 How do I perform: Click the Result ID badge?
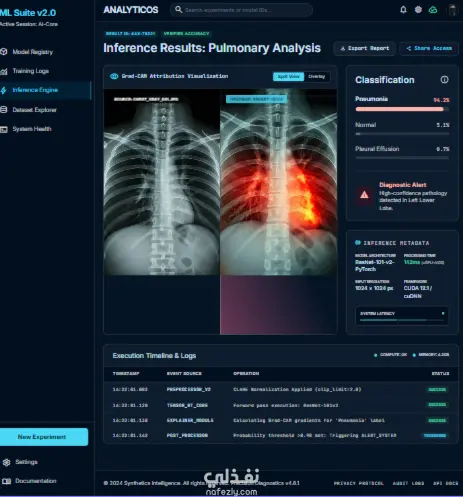130,34
